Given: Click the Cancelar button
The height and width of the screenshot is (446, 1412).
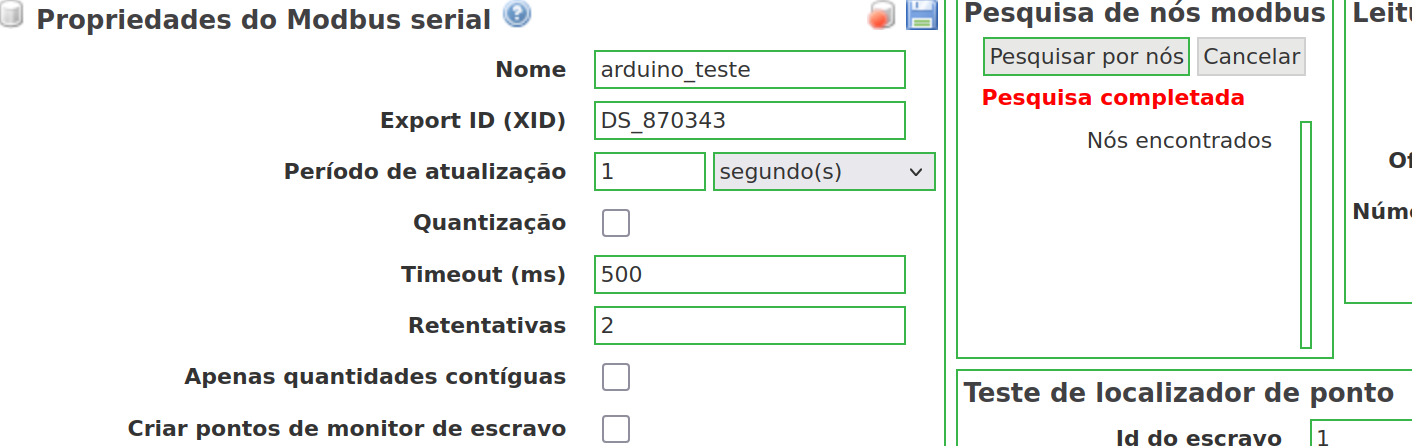Looking at the screenshot, I should (x=1251, y=57).
